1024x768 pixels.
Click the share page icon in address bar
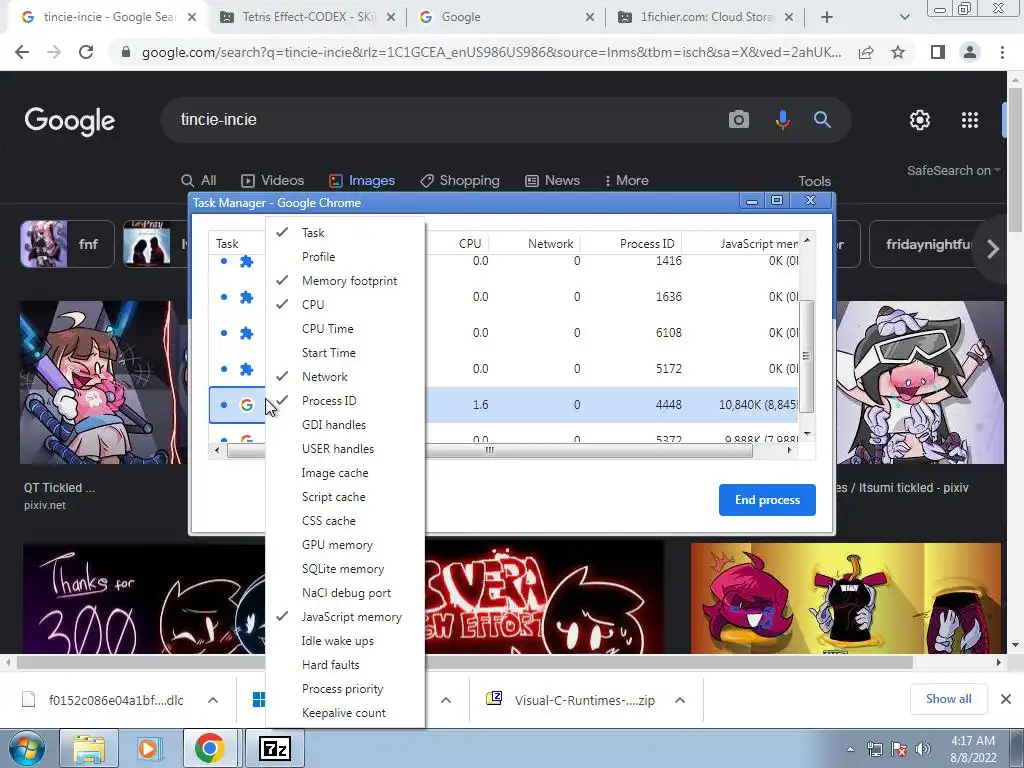866,52
